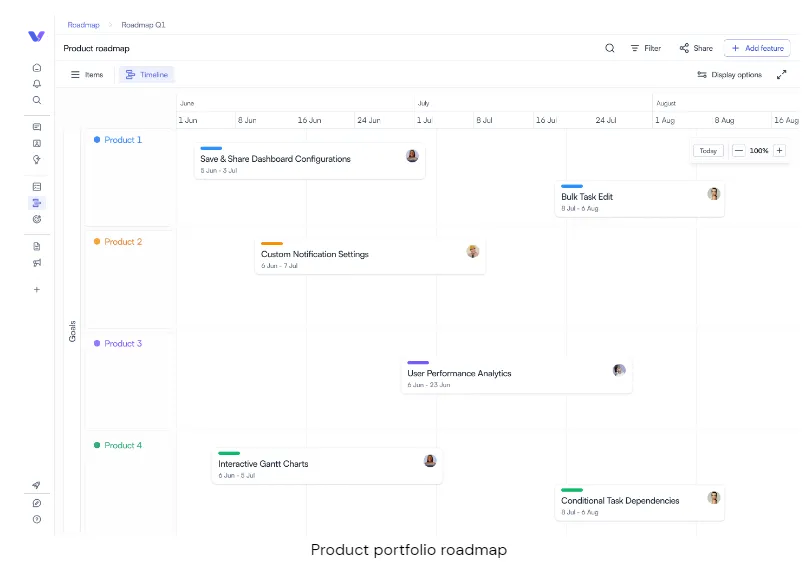811x572 pixels.
Task: Open Display options
Action: [729, 74]
